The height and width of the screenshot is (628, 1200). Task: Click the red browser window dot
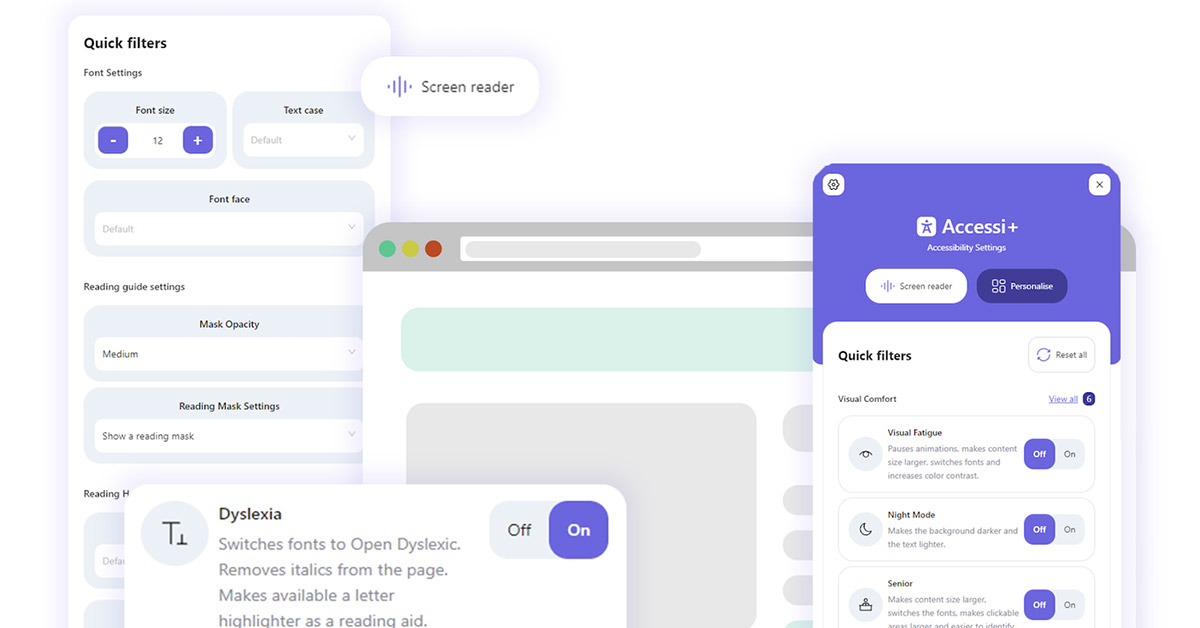pyautogui.click(x=433, y=249)
